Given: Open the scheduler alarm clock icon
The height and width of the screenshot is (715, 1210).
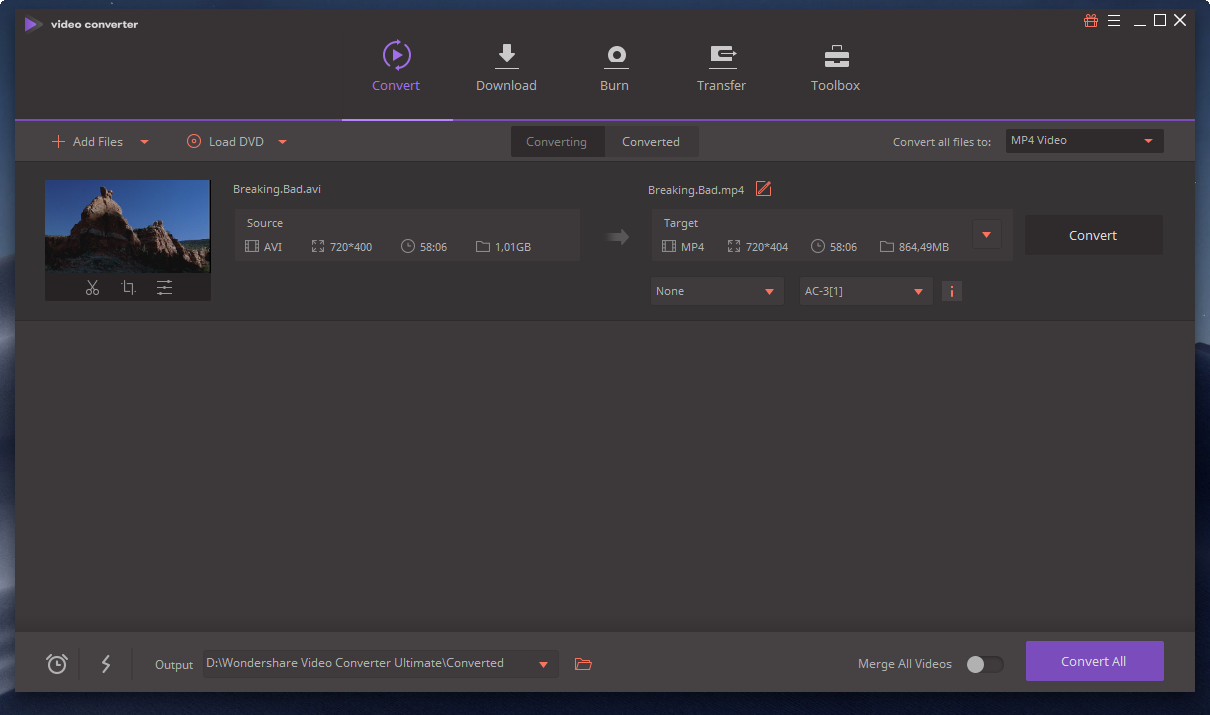Looking at the screenshot, I should pos(57,663).
